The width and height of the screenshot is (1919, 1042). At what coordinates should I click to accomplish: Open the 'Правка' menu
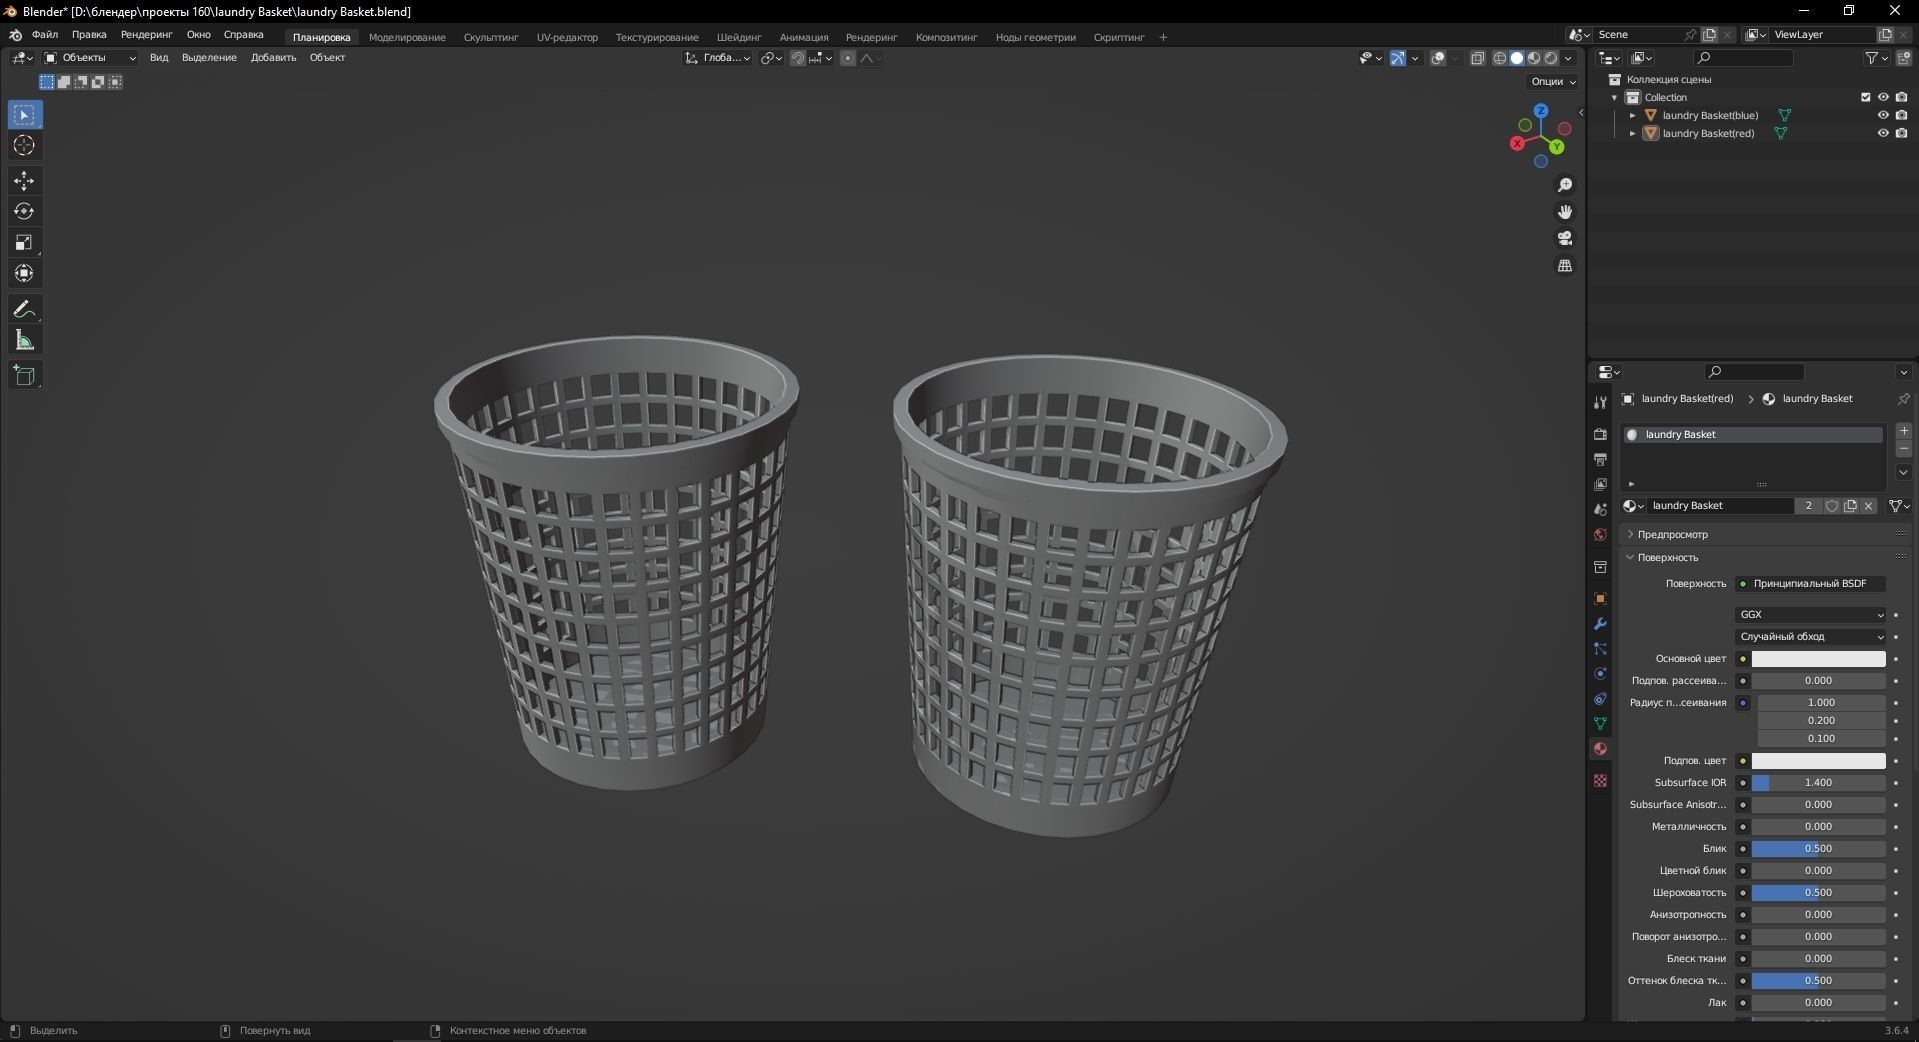click(x=89, y=35)
